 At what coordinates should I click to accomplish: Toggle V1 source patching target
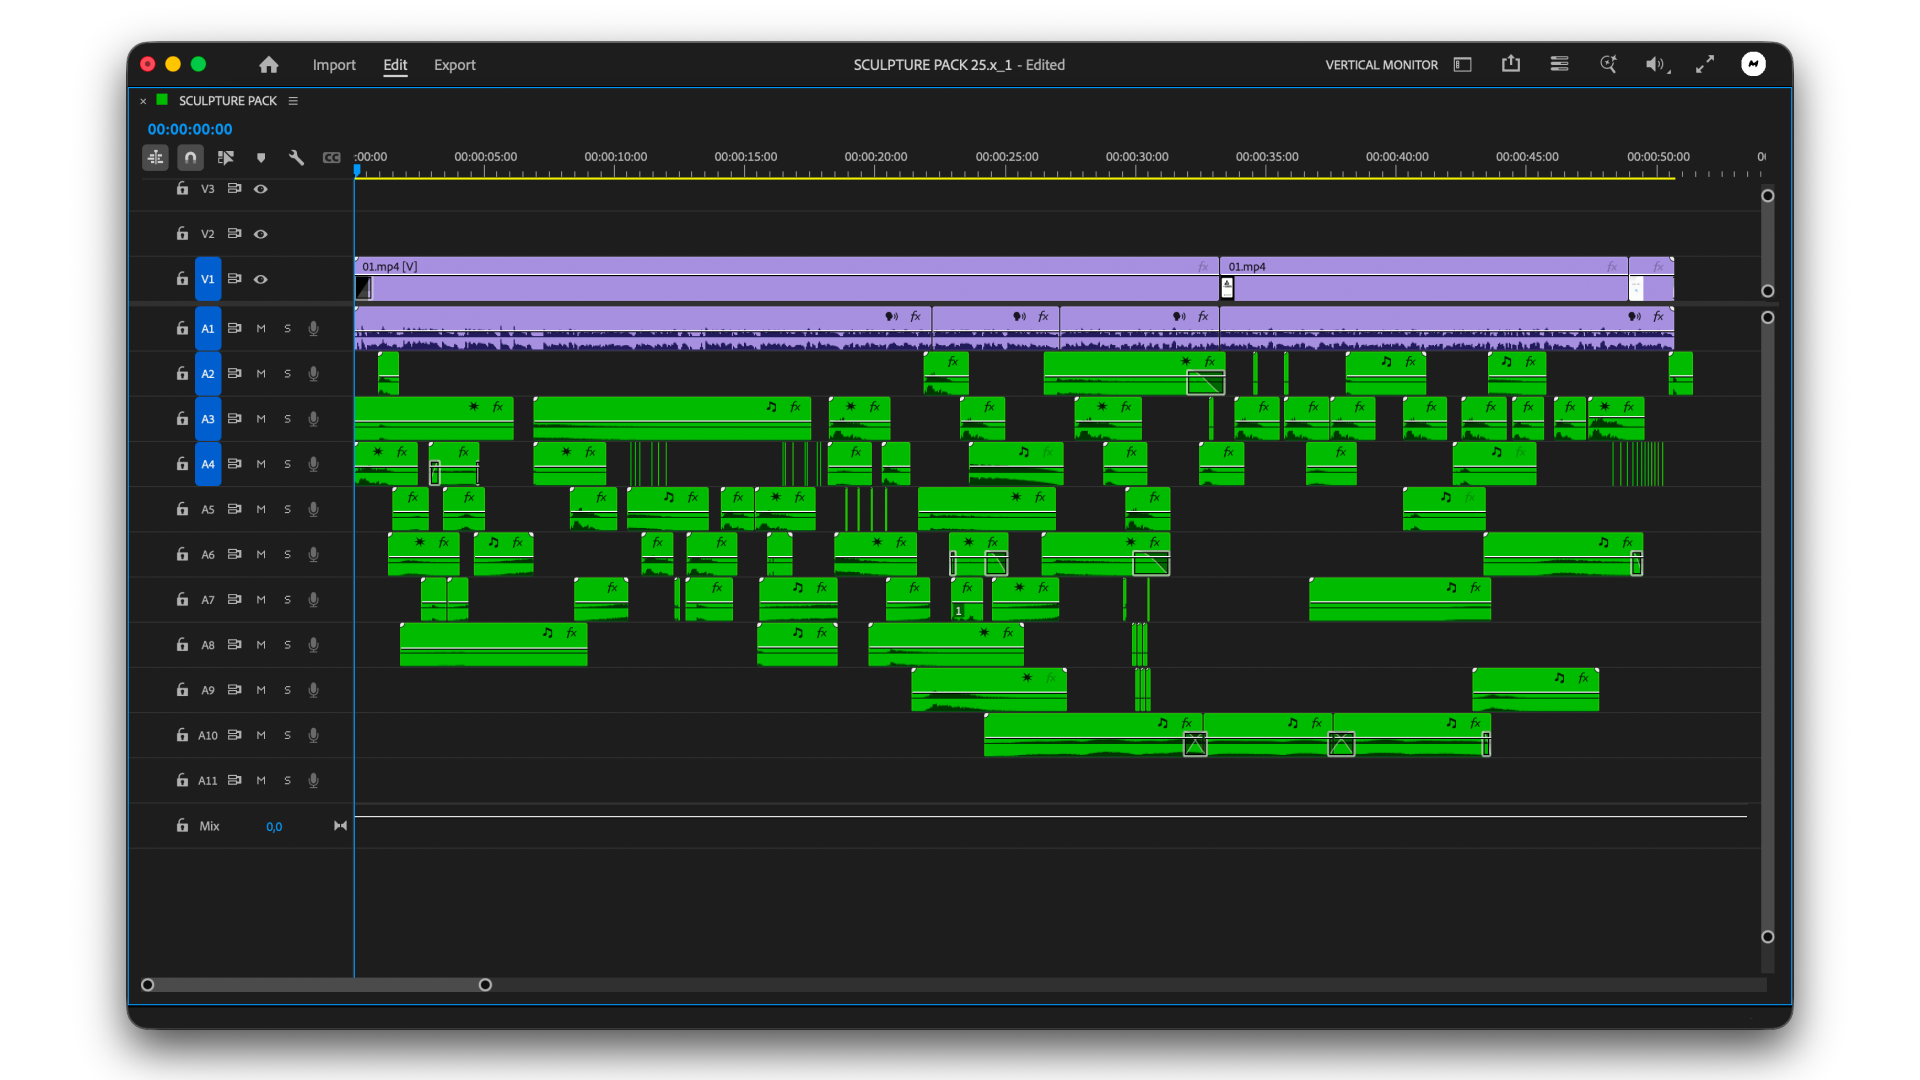pos(208,279)
